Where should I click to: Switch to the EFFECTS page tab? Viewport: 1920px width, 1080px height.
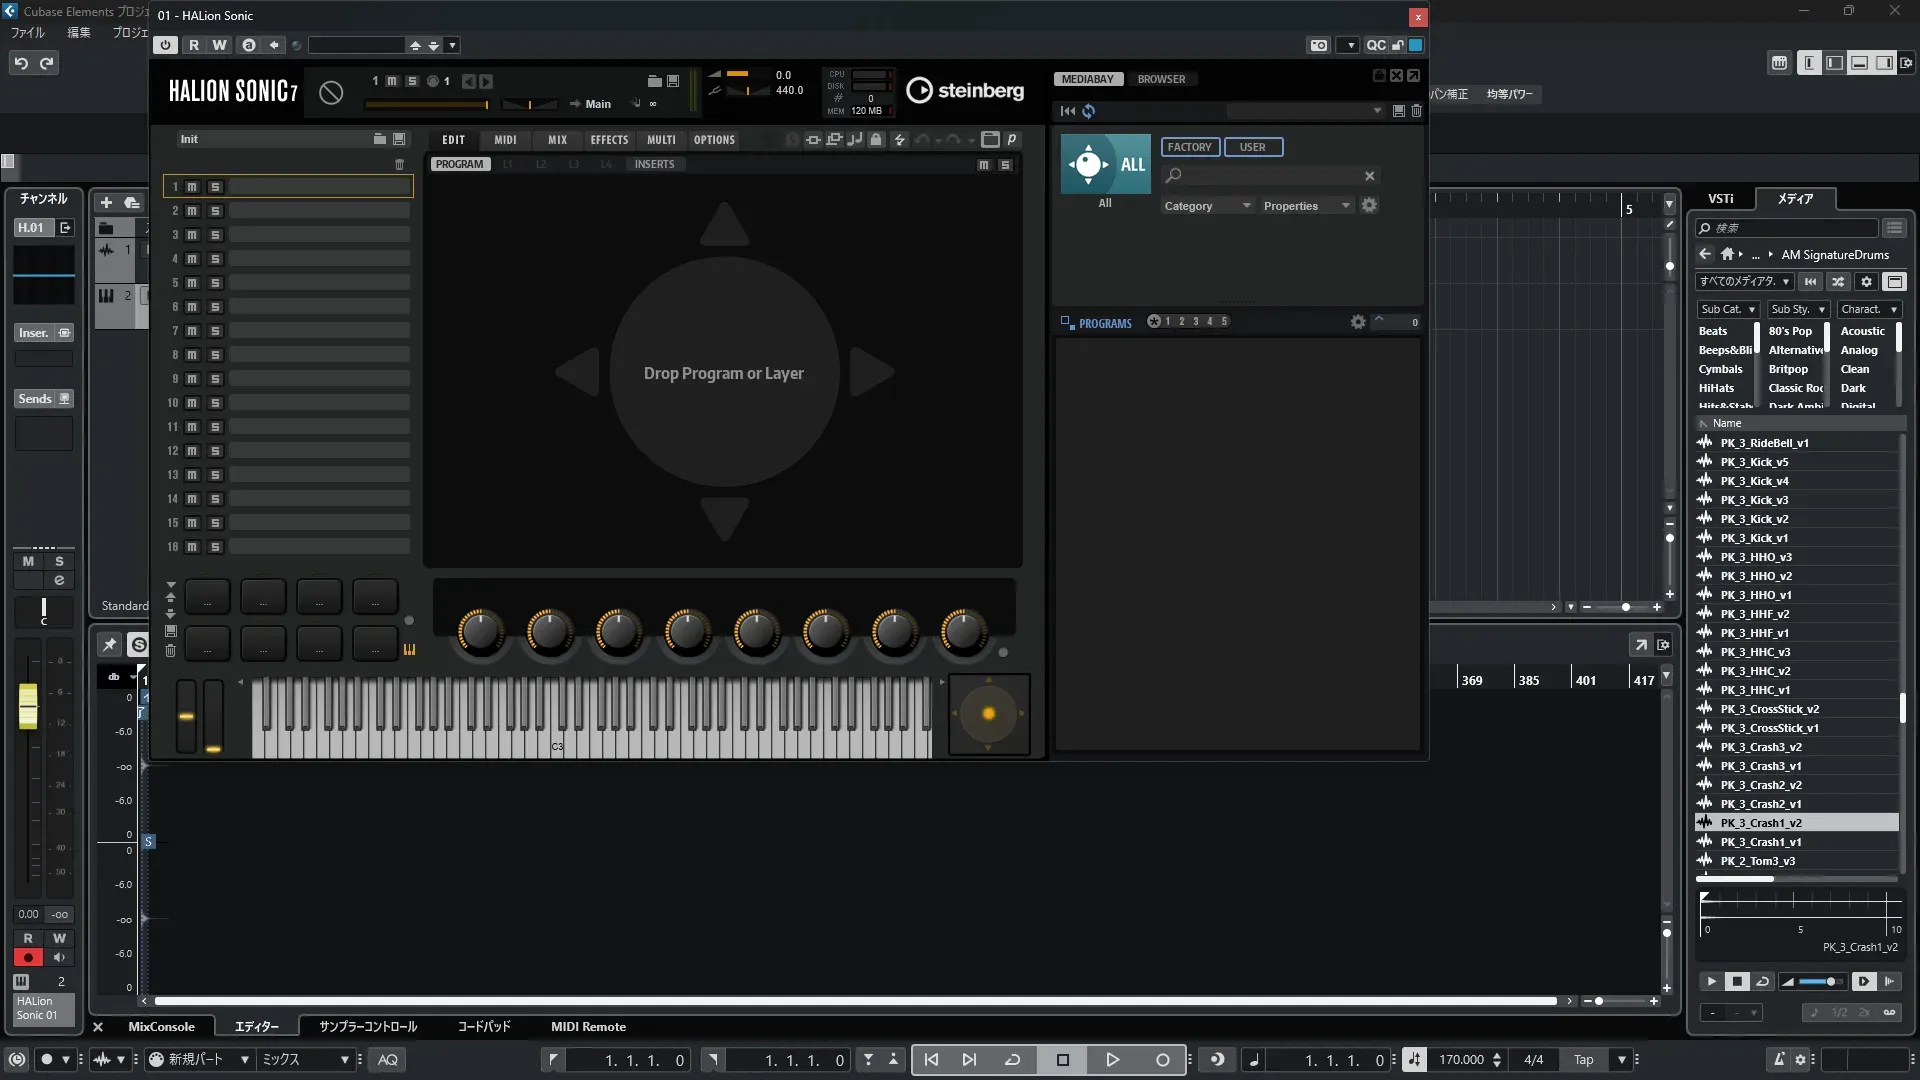[x=609, y=140]
